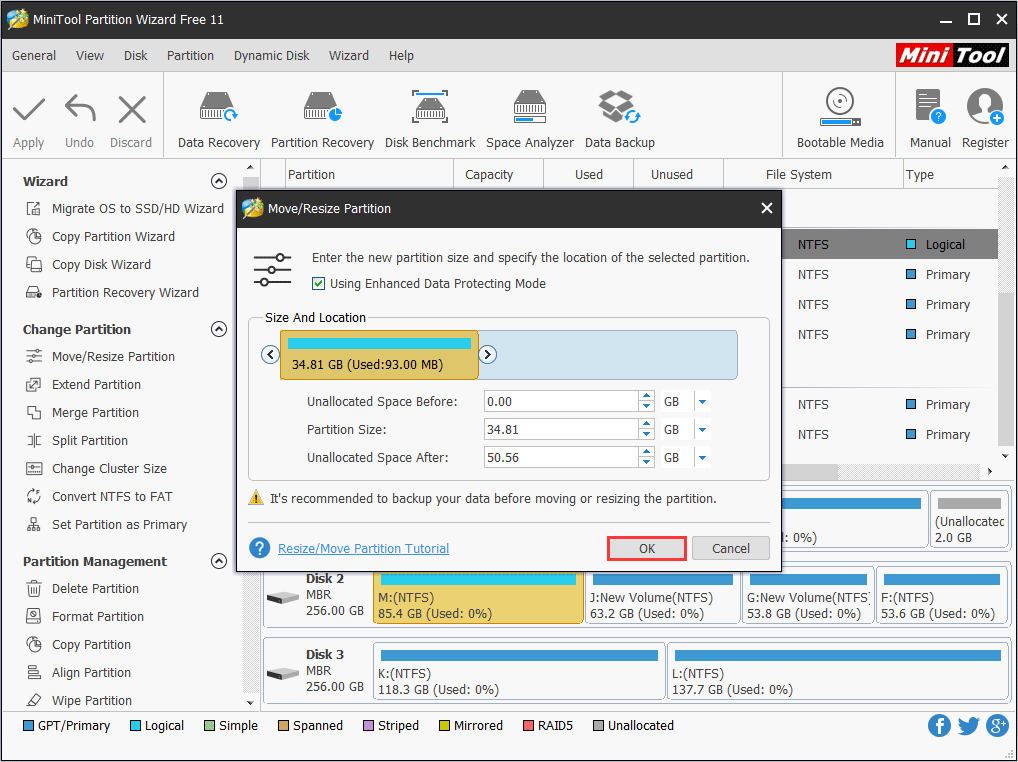Open the Twitter share icon

pos(968,725)
